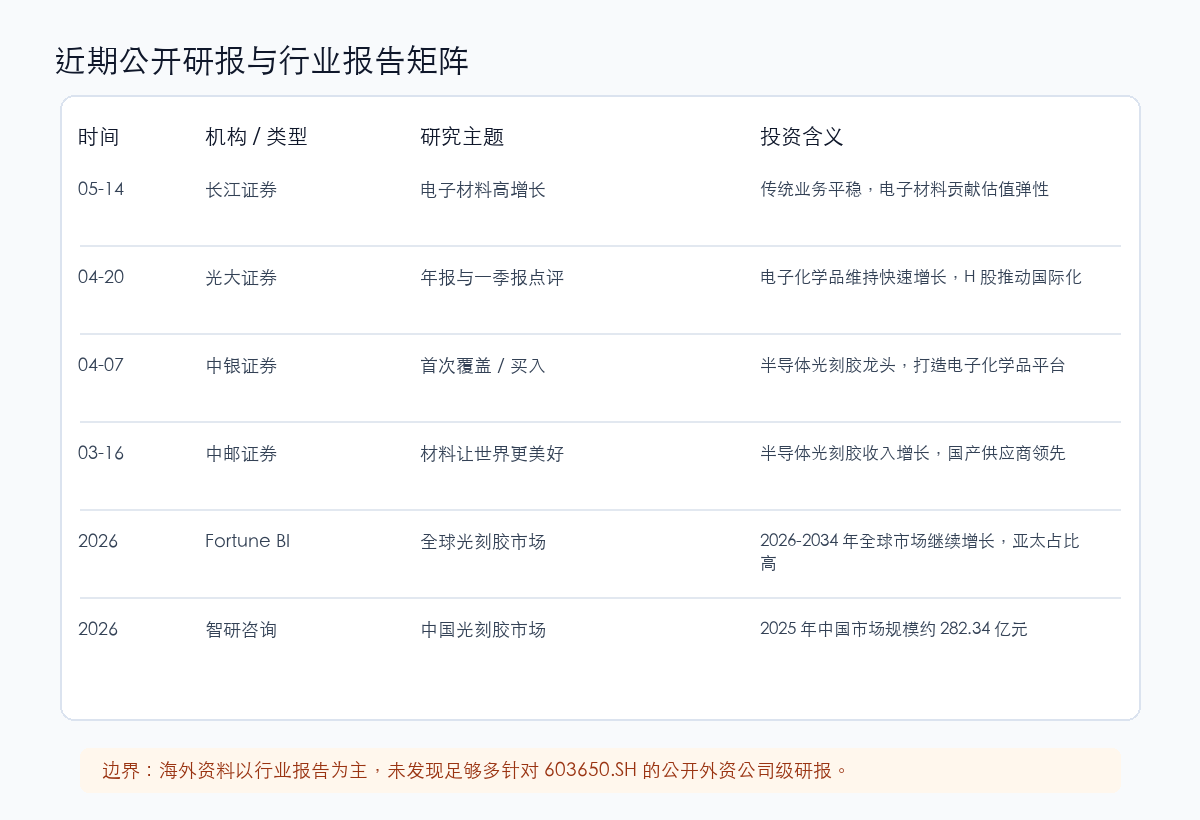Click the 机构 / 类型 column header
The width and height of the screenshot is (1200, 820).
tap(256, 137)
